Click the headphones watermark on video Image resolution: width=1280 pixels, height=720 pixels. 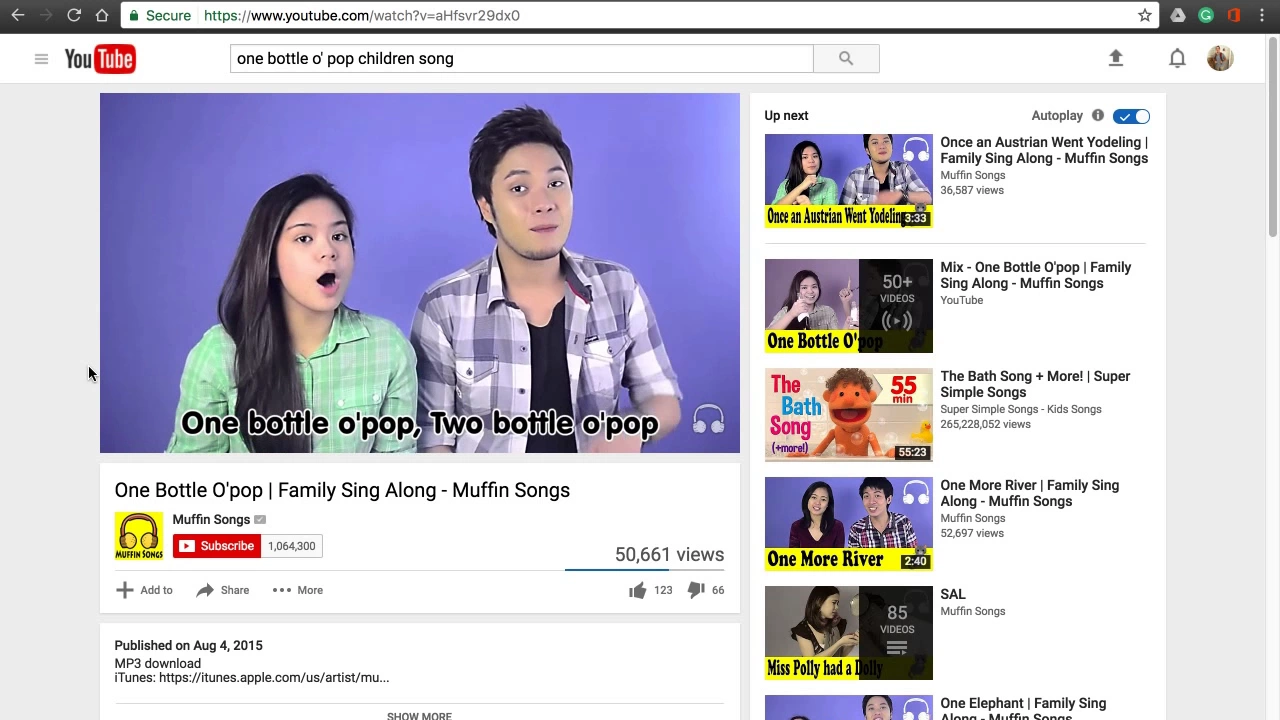(708, 418)
